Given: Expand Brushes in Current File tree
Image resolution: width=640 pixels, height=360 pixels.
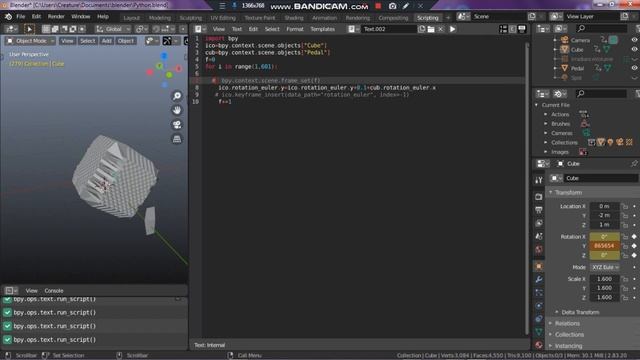Looking at the screenshot, I should 546,124.
